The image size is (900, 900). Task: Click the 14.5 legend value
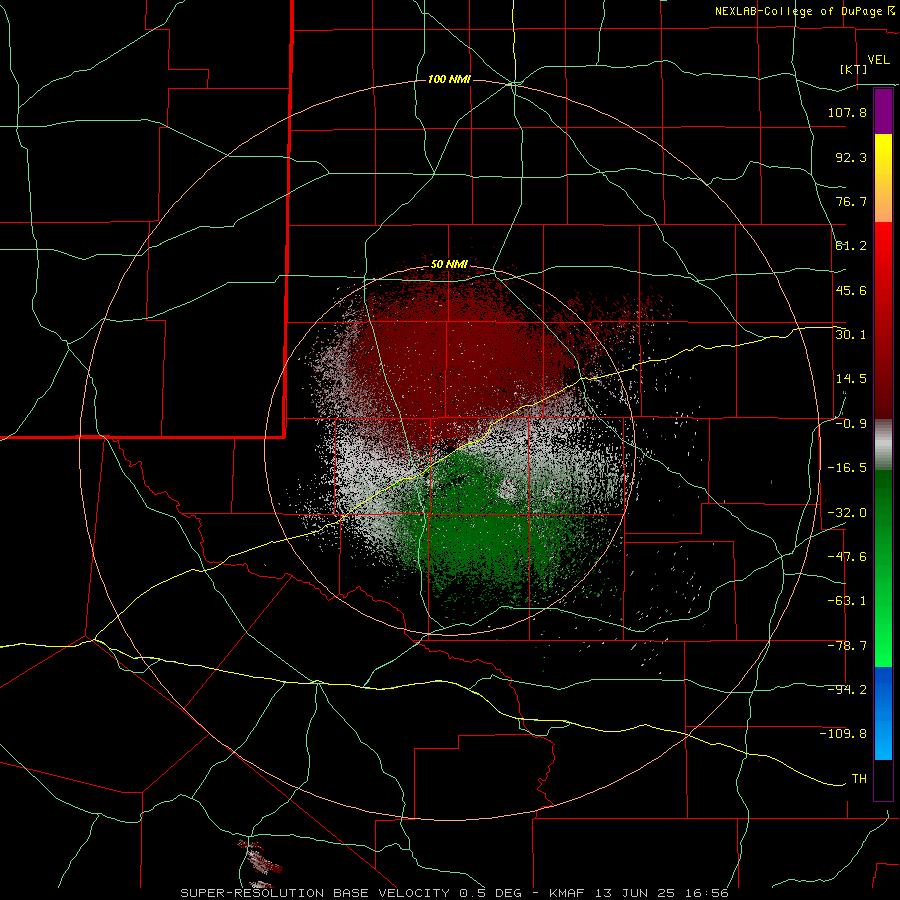[x=851, y=378]
